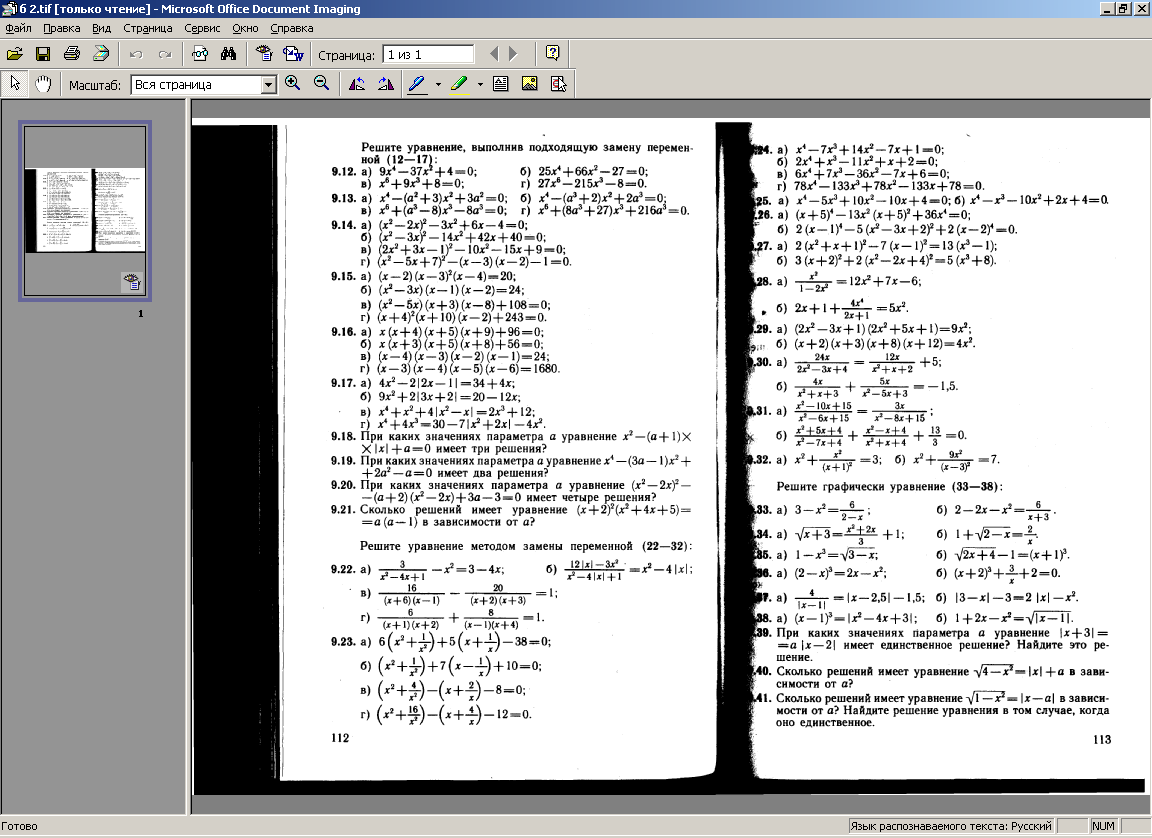Insert a picture annotation
1152x838 pixels.
tap(530, 84)
